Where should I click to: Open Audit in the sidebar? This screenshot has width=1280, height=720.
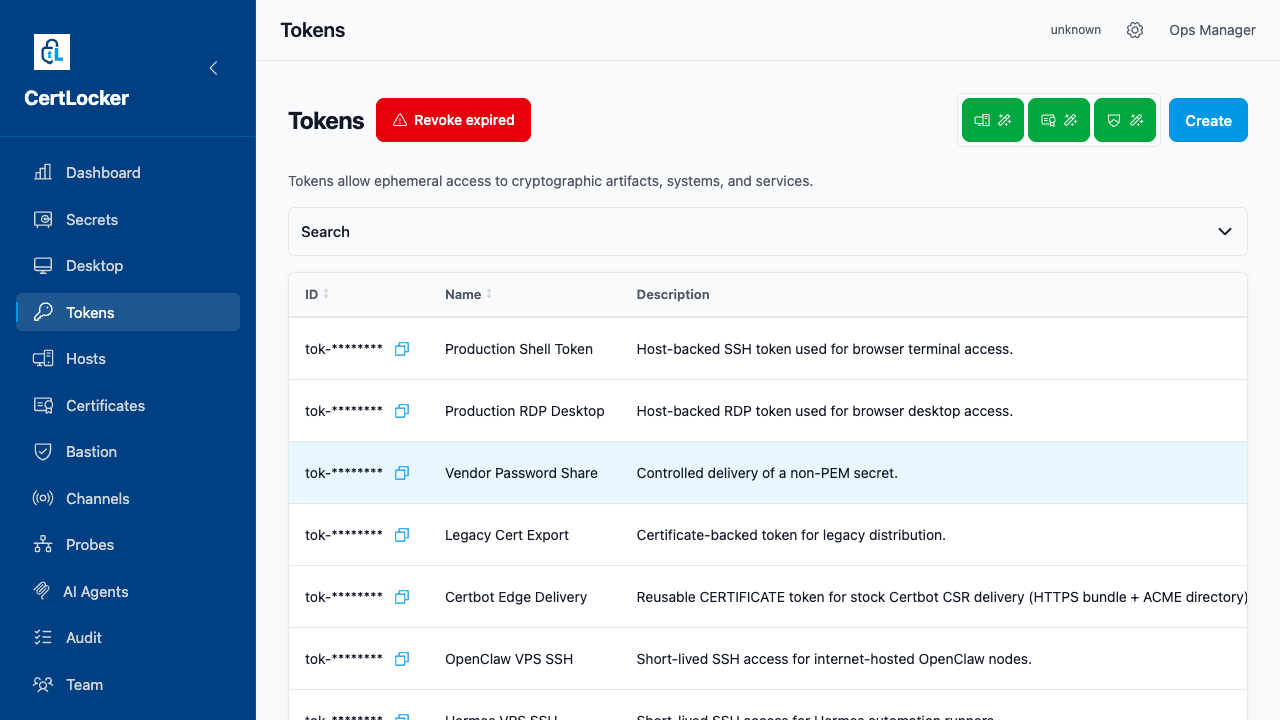click(128, 638)
